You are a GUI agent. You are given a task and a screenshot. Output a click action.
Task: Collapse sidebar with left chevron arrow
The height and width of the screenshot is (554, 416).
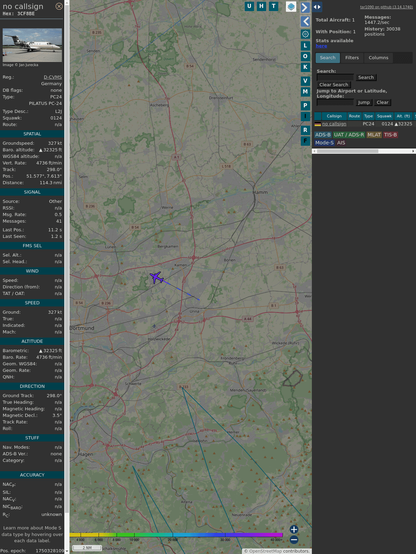pyautogui.click(x=305, y=22)
